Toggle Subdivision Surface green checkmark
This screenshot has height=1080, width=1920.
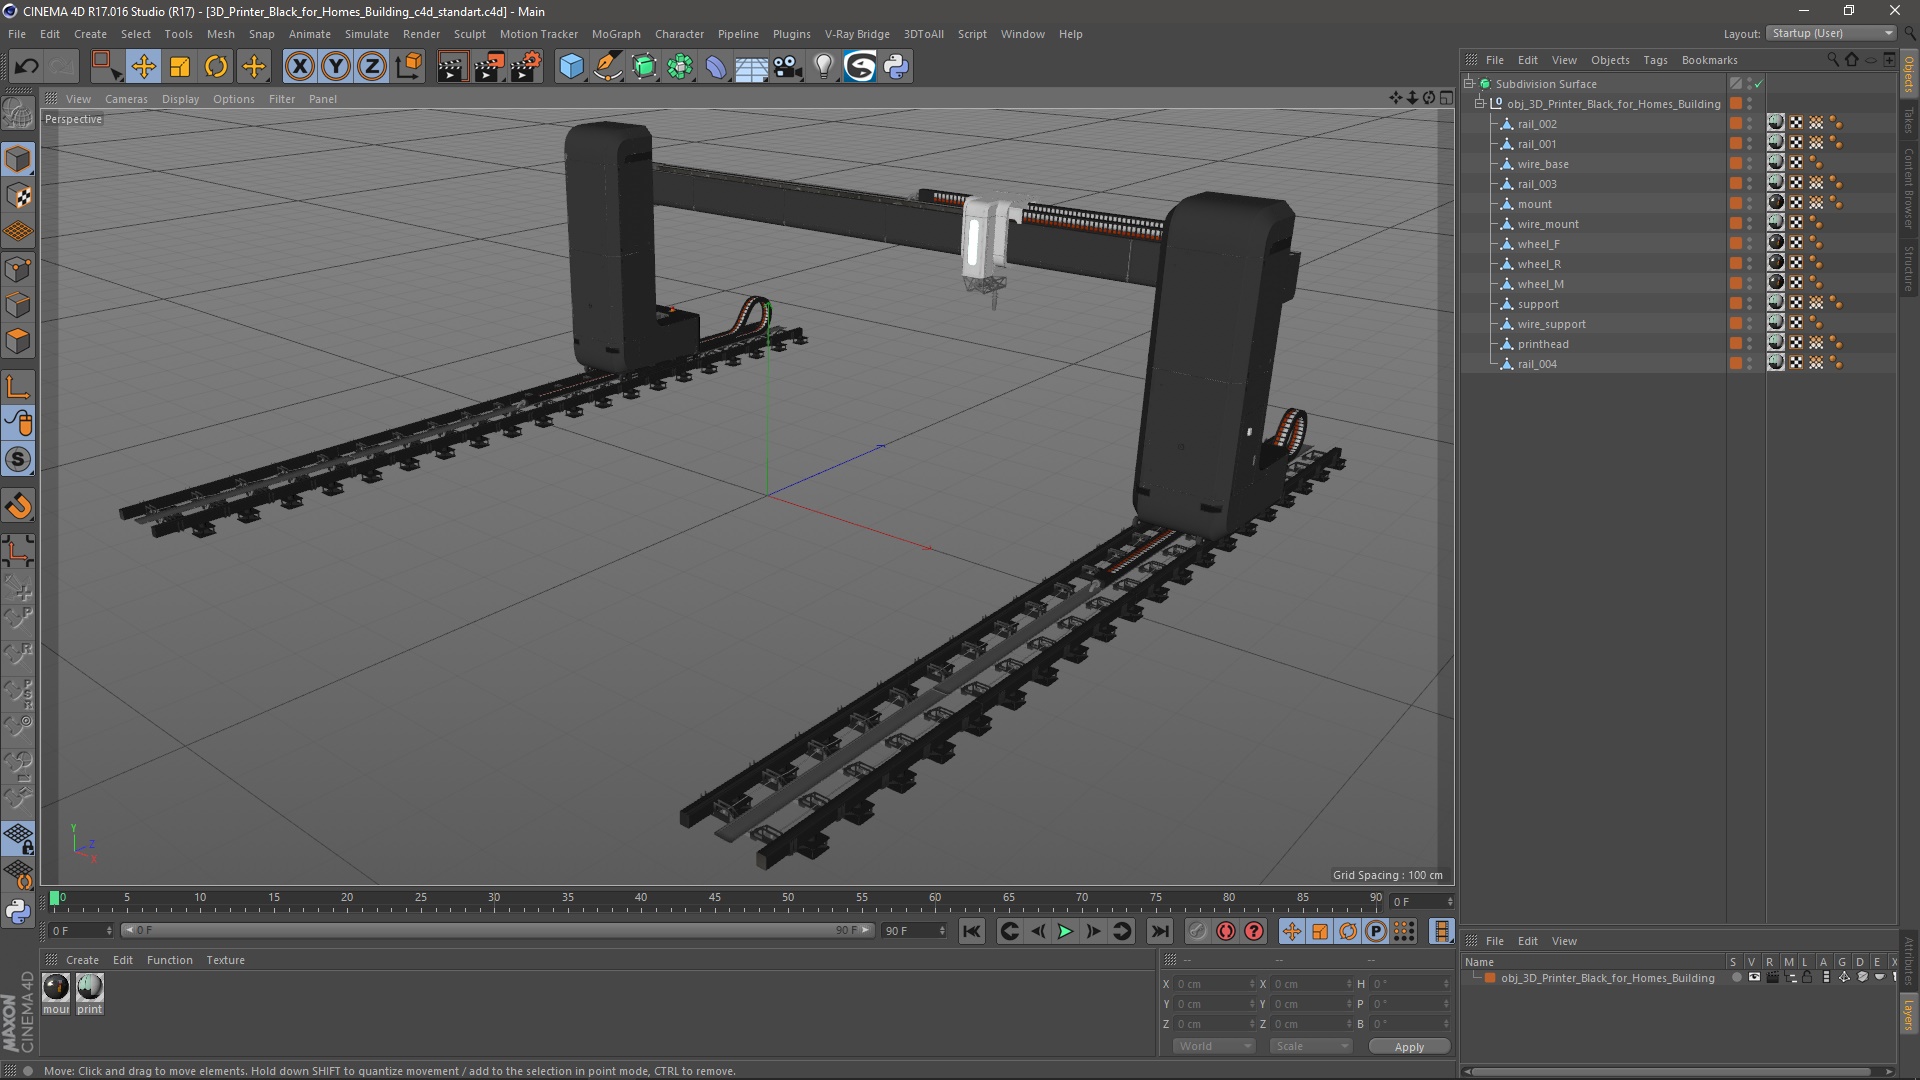tap(1758, 84)
